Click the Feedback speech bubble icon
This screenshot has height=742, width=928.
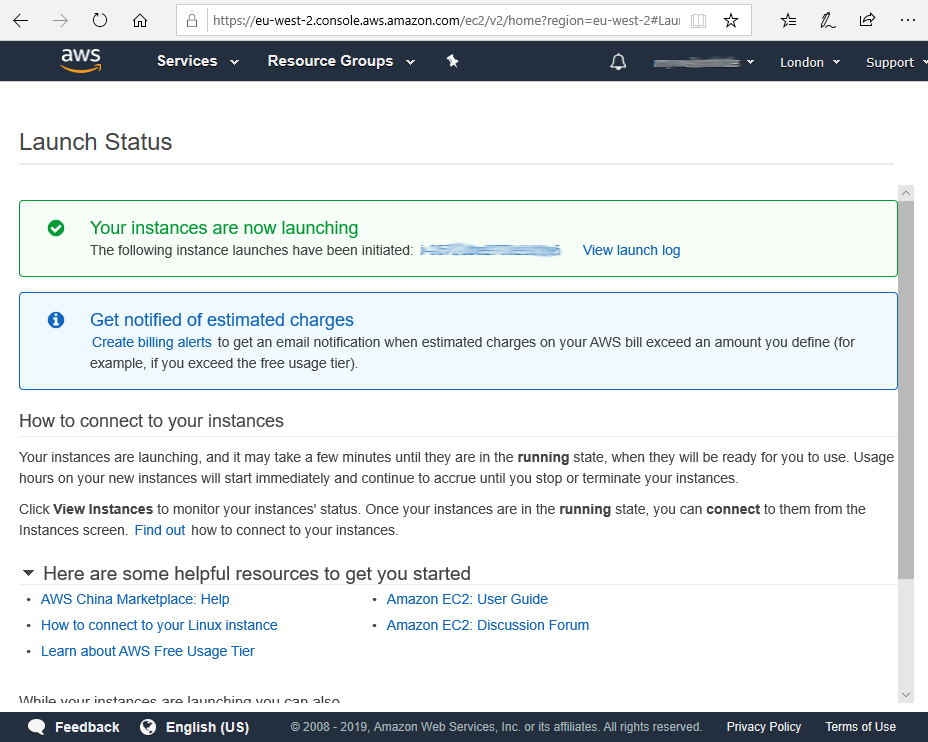(37, 727)
